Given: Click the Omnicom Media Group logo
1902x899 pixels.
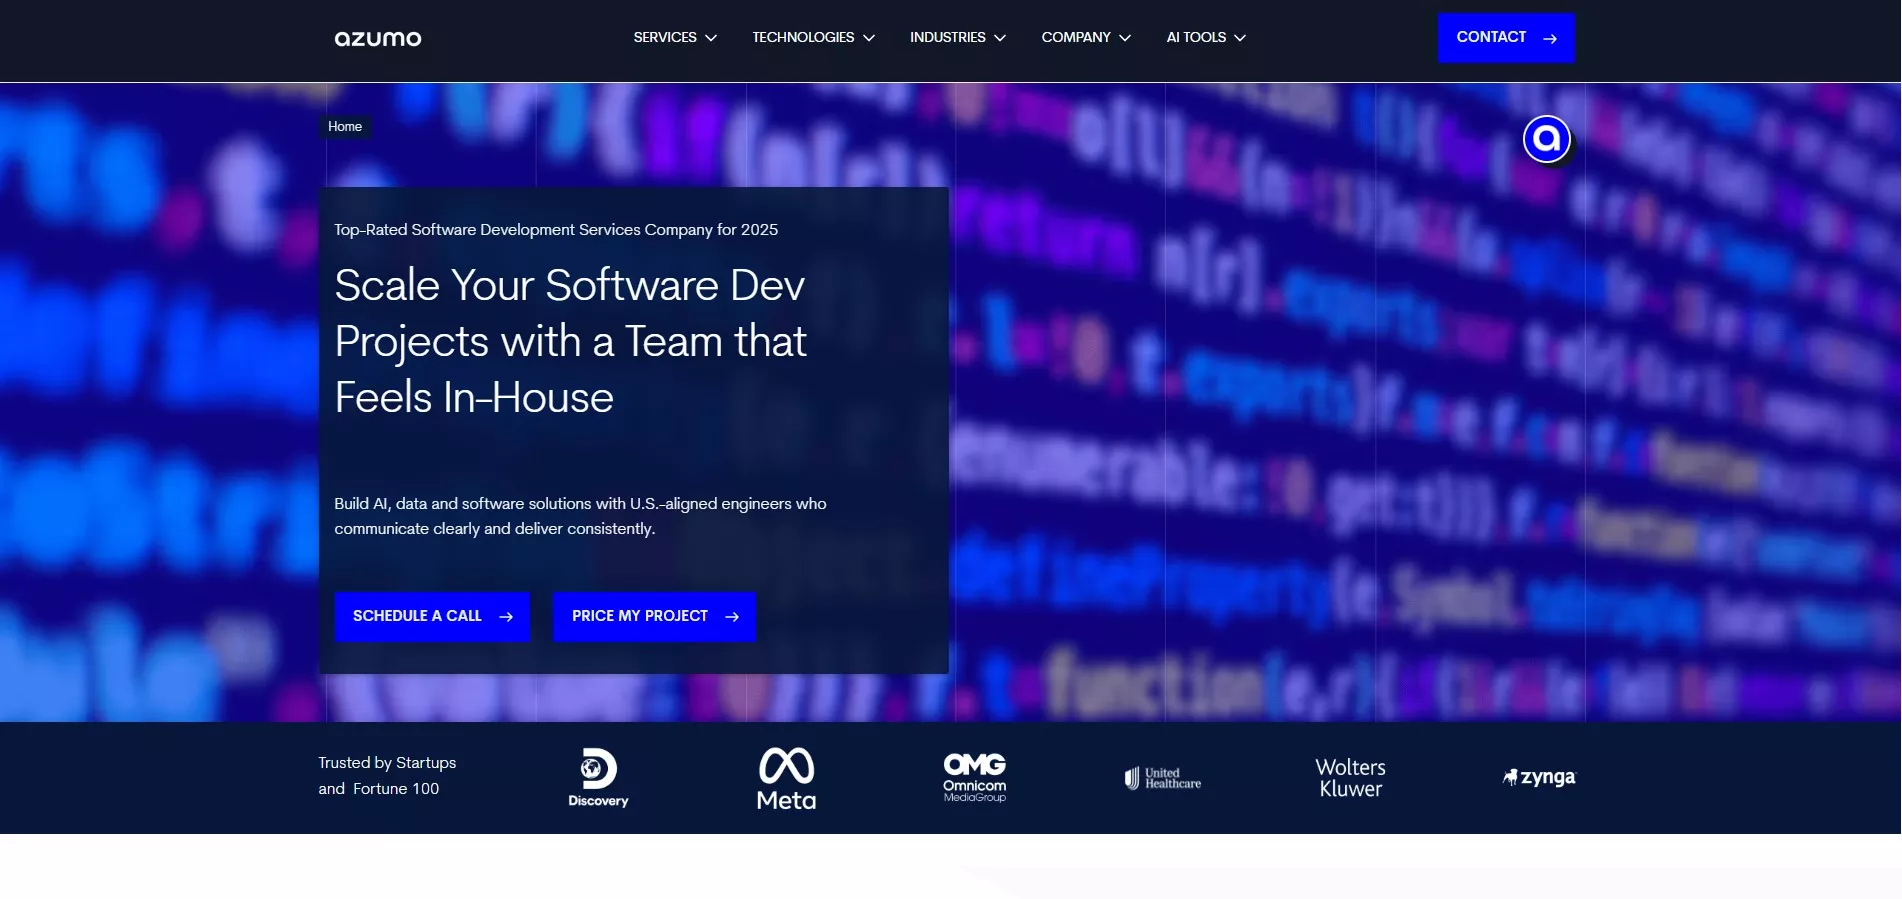Looking at the screenshot, I should pyautogui.click(x=974, y=778).
